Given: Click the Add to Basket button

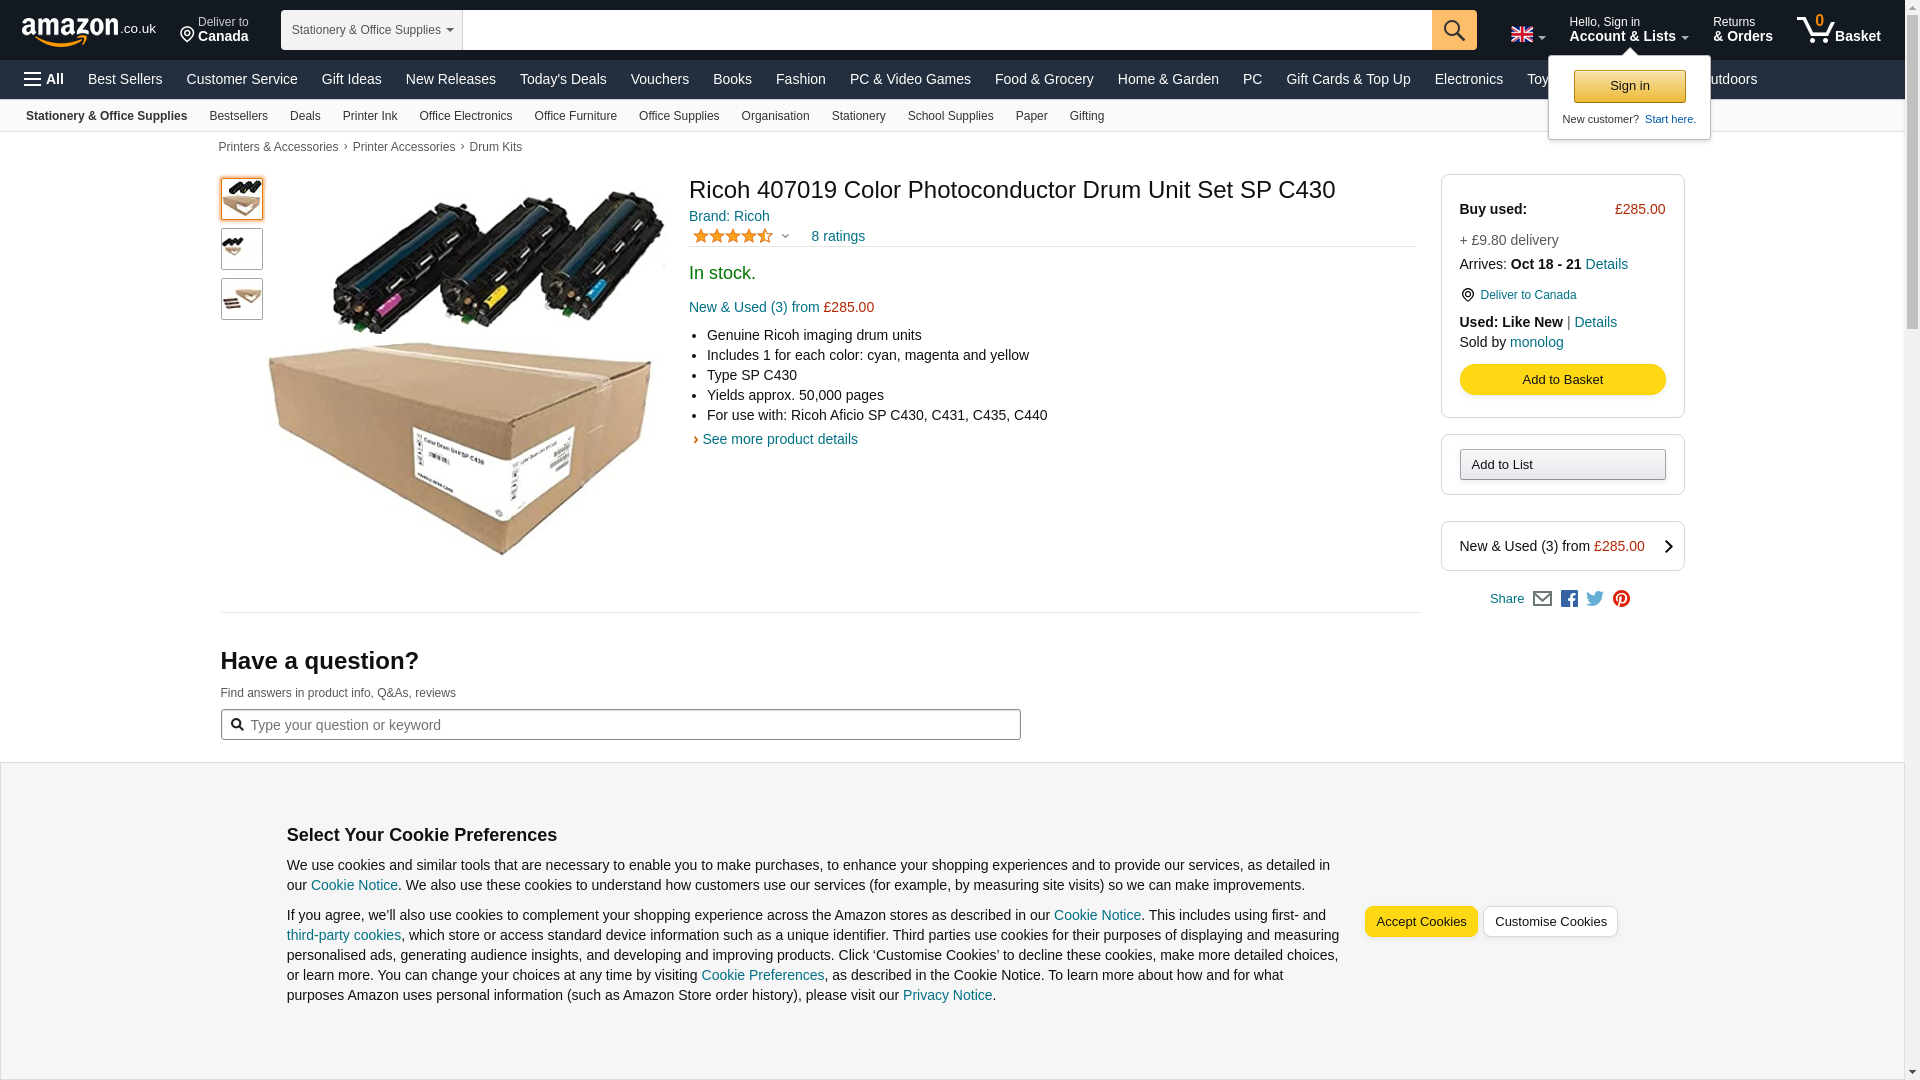Looking at the screenshot, I should click(1562, 380).
